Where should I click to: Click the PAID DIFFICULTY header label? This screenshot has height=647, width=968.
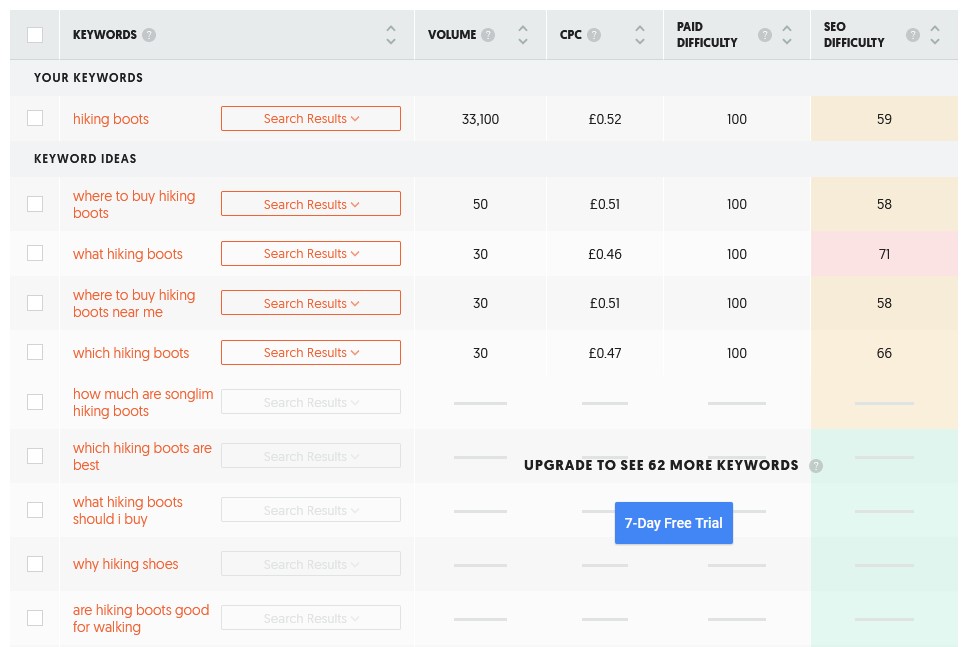point(707,35)
